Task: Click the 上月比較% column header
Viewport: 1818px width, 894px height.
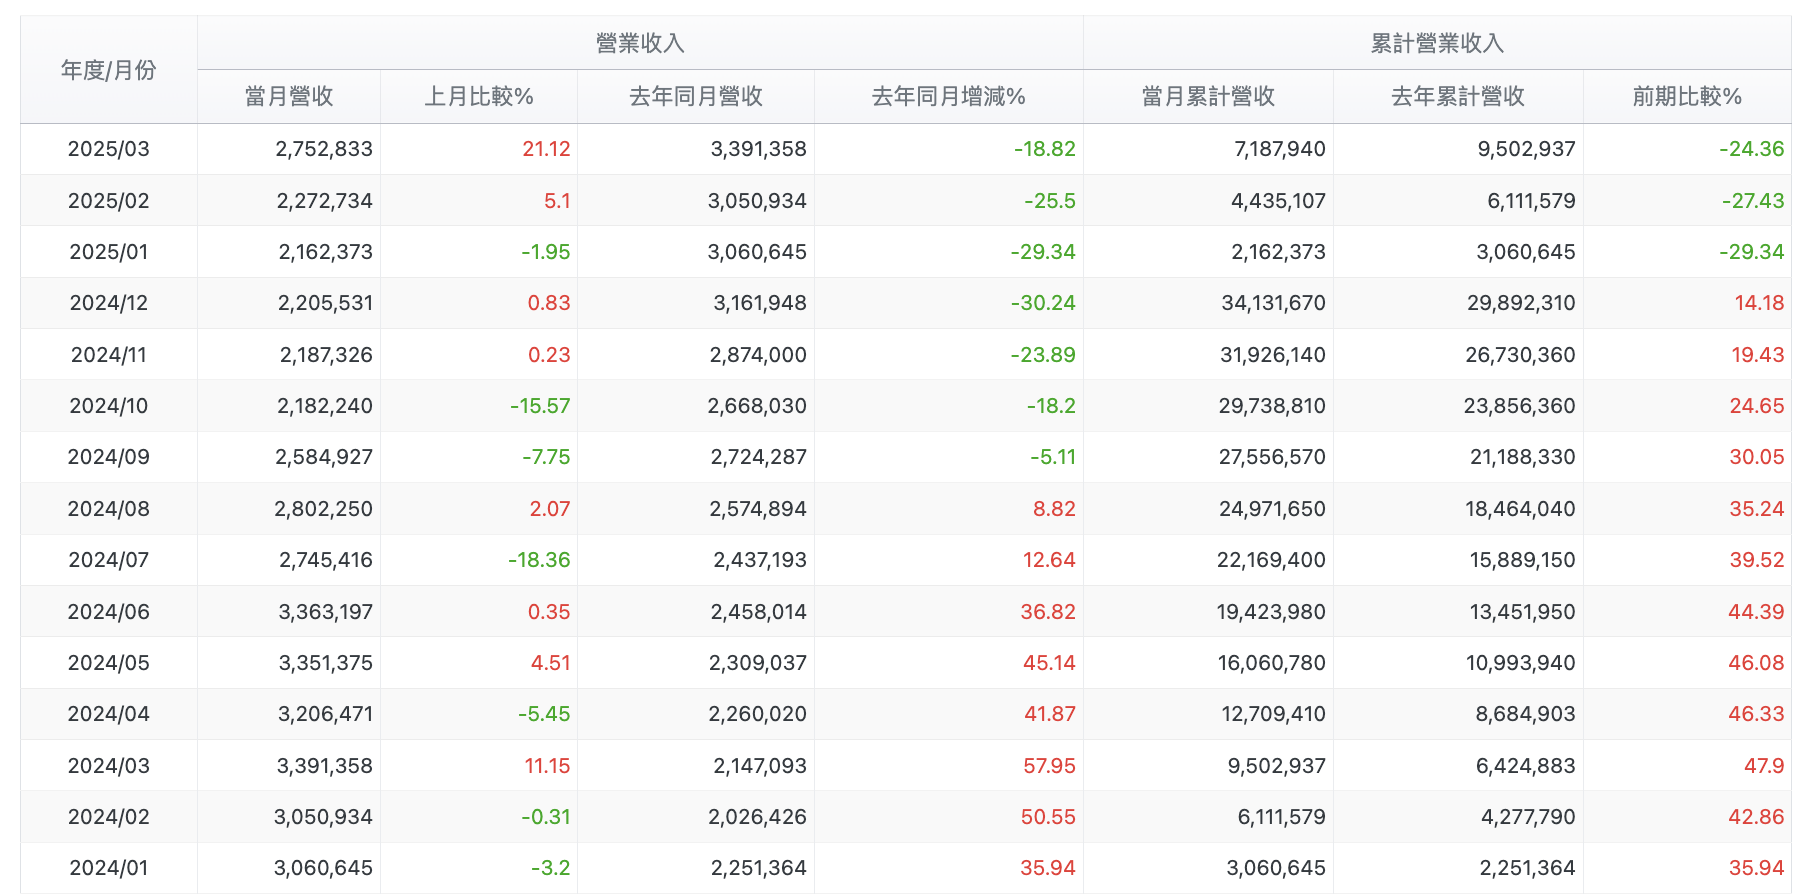Action: point(479,96)
